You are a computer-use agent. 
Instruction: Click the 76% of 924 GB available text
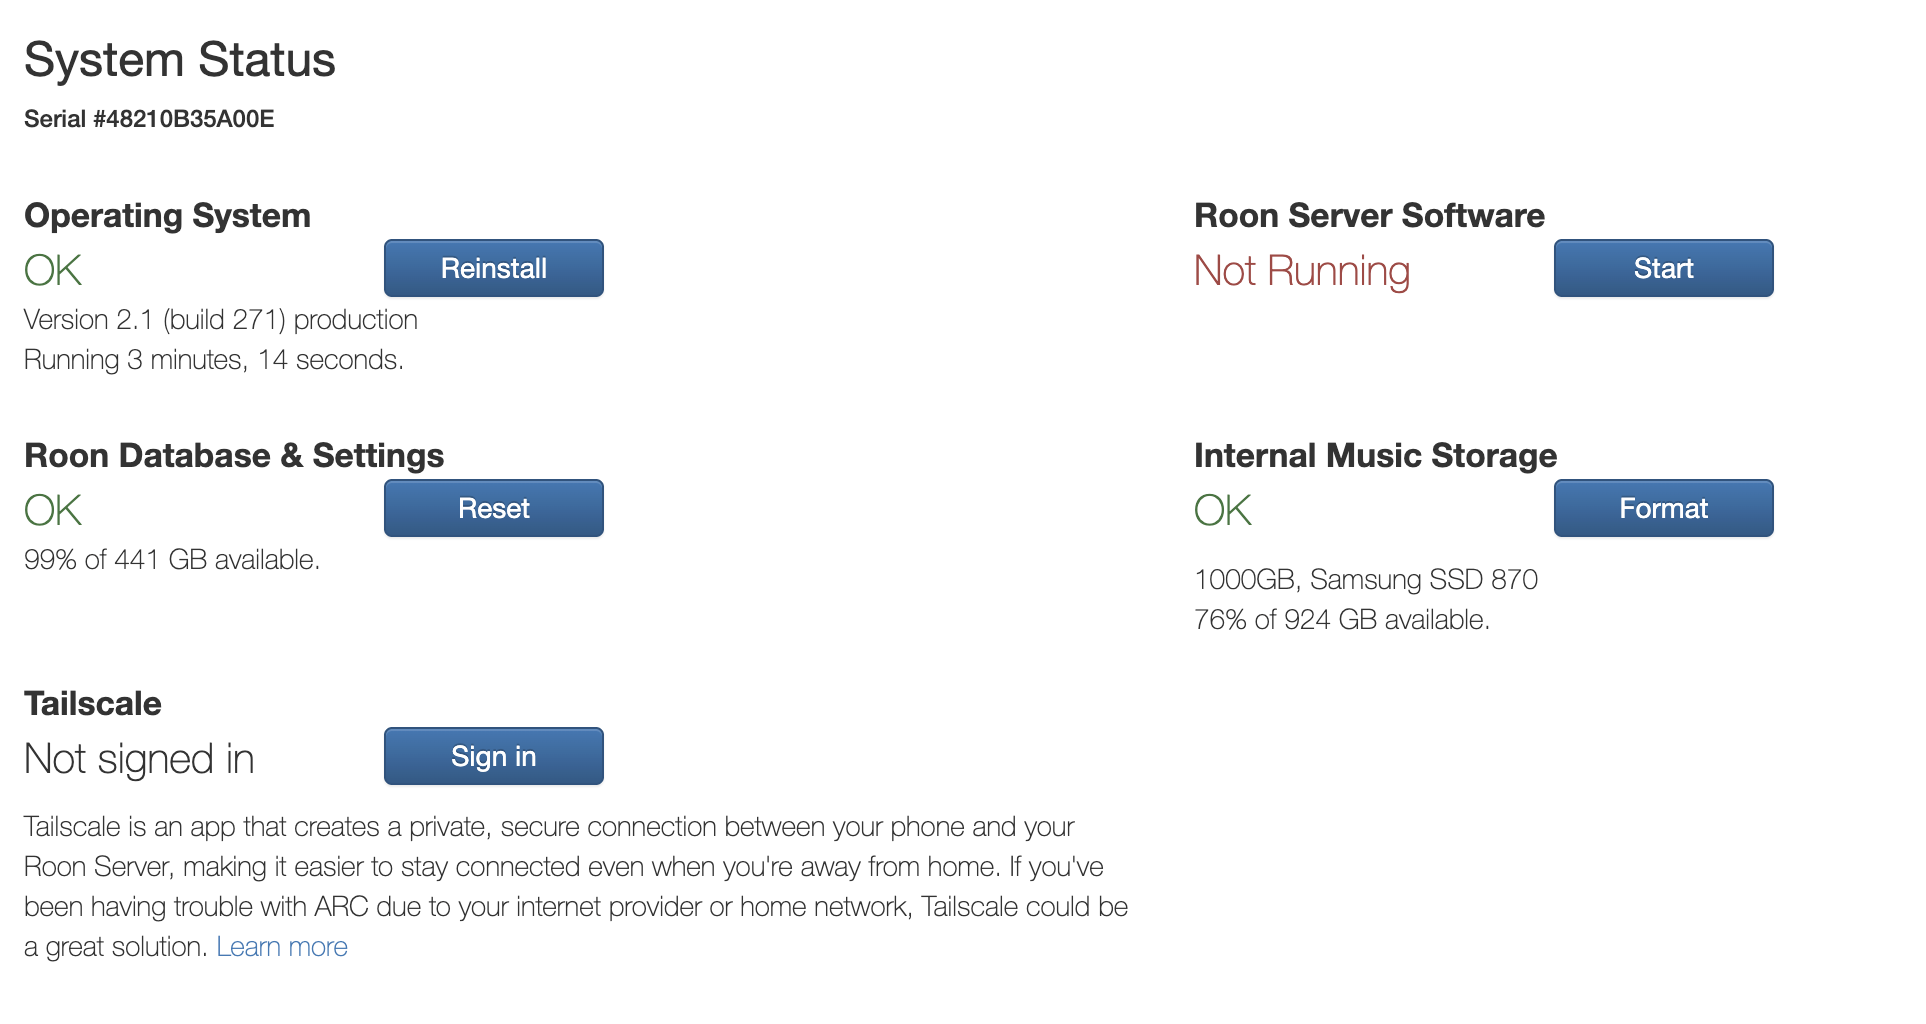tap(1341, 620)
